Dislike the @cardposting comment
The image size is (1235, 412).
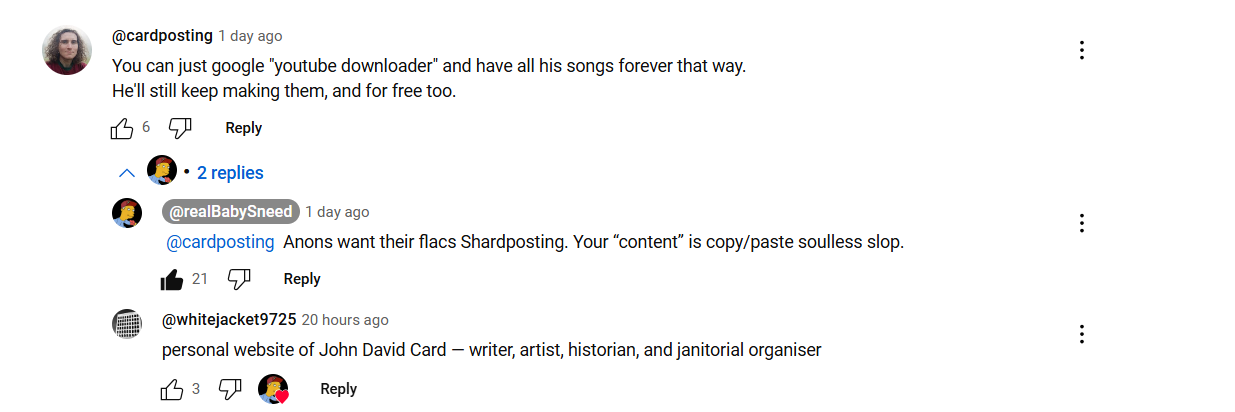click(x=180, y=128)
